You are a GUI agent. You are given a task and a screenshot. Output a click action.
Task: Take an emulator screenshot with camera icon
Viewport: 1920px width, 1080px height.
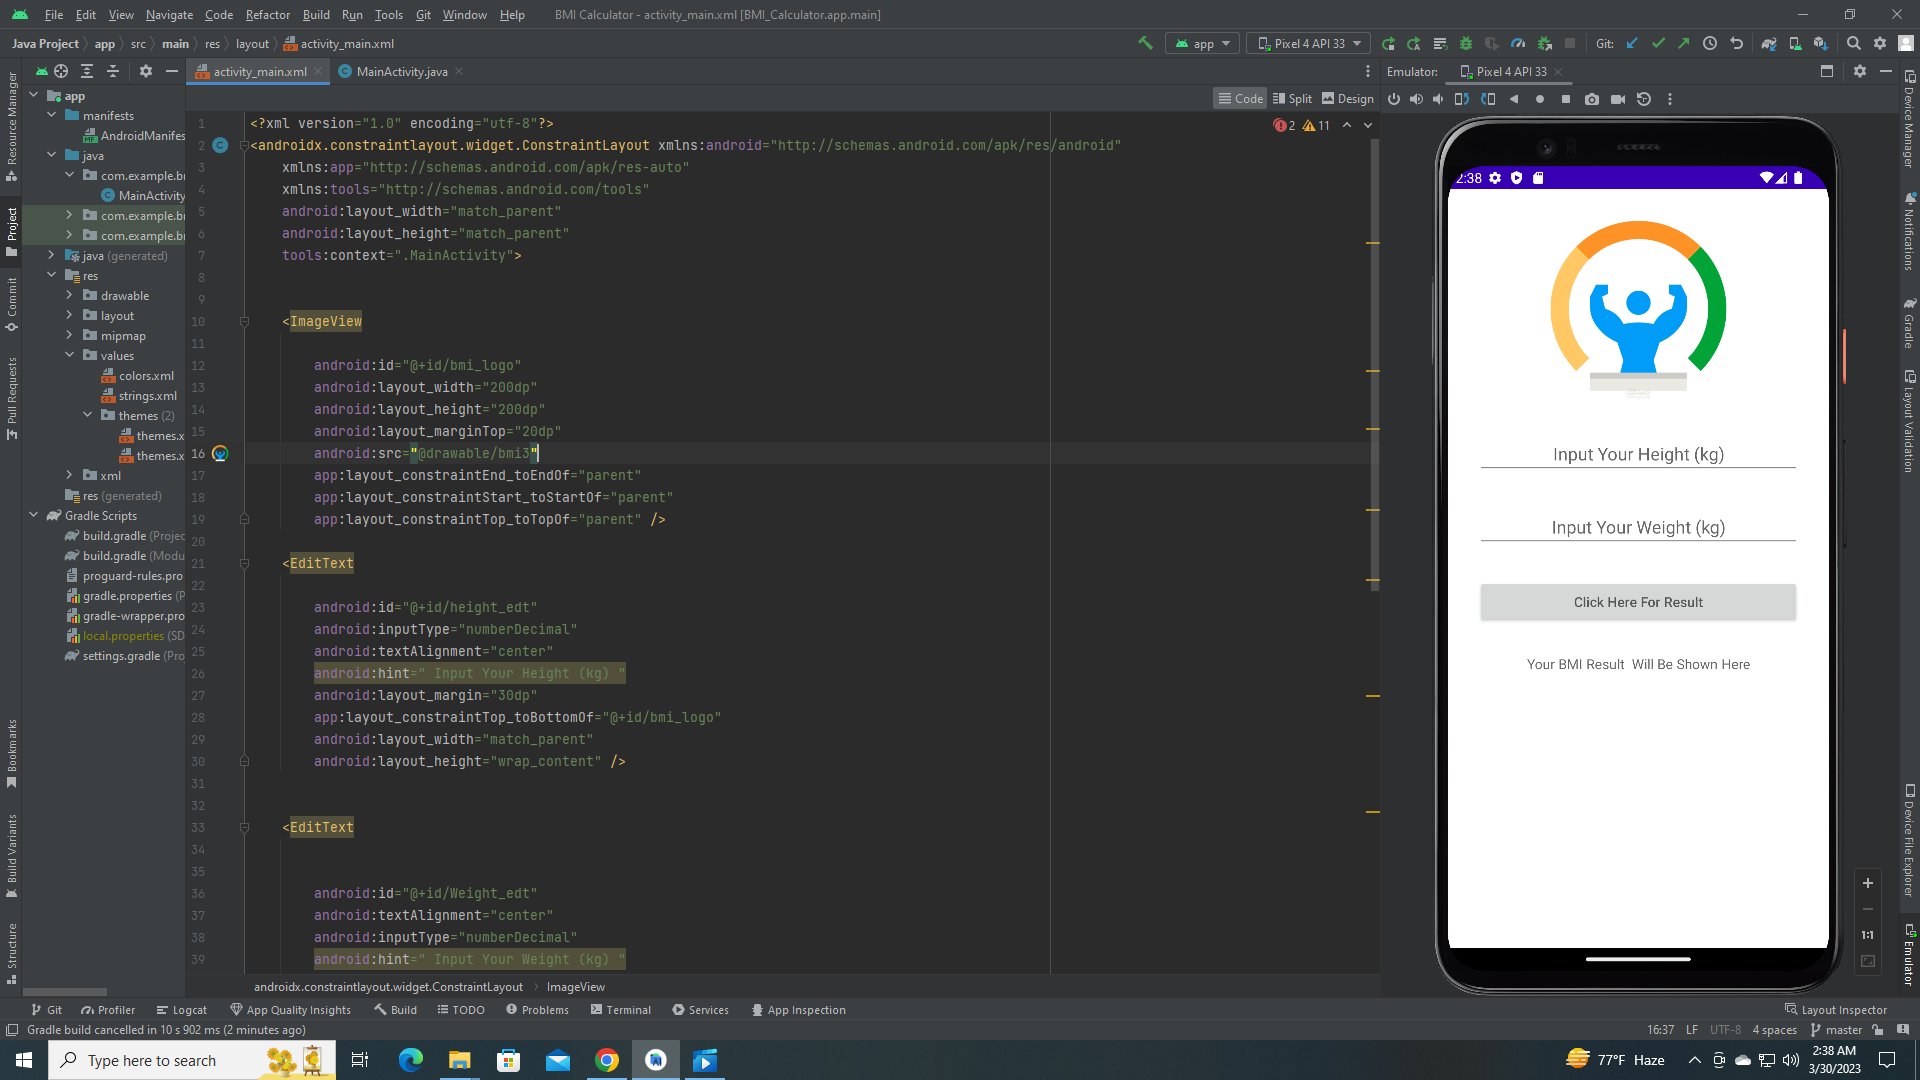click(x=1592, y=99)
